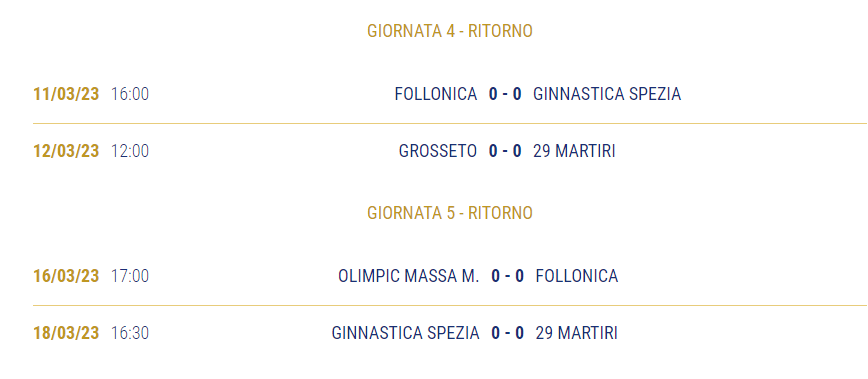868x379 pixels.
Task: Open the 0 - 0 score of Grosseto vs 29 Martiri
Action: click(x=505, y=151)
